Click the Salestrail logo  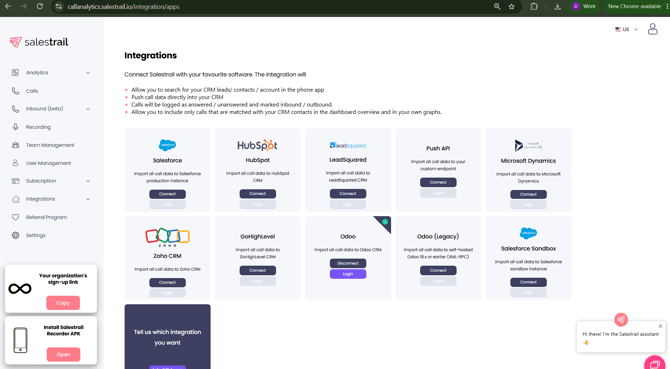click(39, 42)
